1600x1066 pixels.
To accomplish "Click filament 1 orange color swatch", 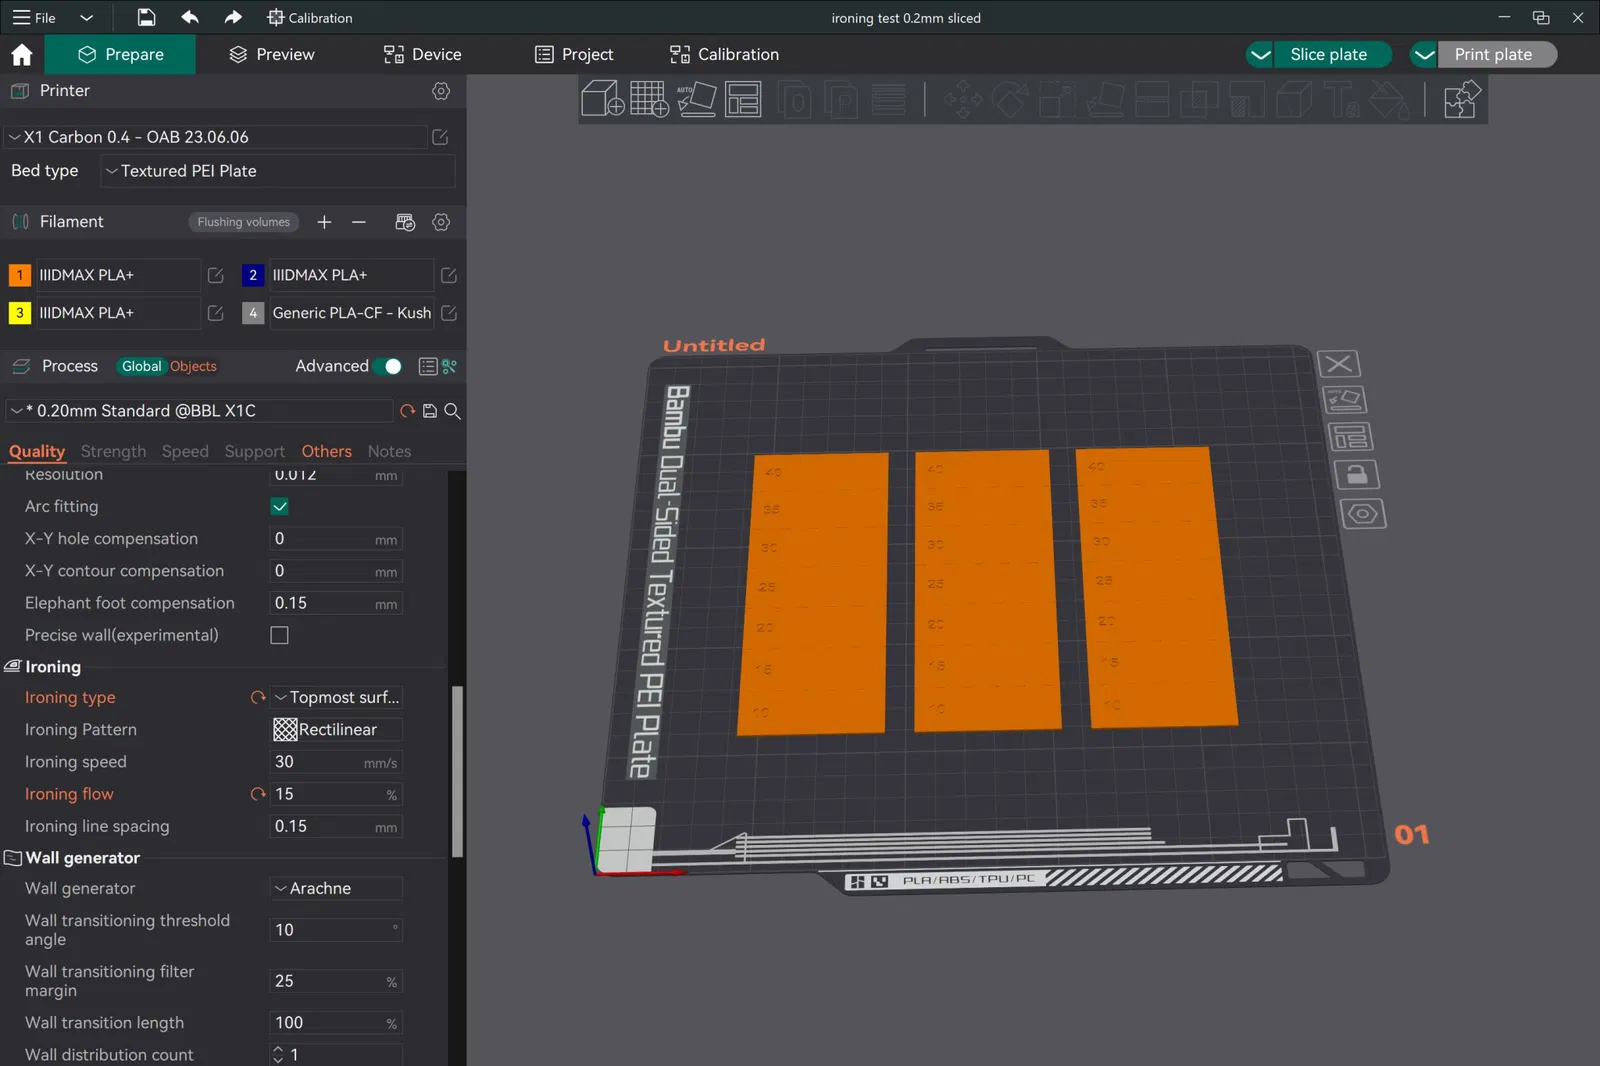I will (19, 275).
